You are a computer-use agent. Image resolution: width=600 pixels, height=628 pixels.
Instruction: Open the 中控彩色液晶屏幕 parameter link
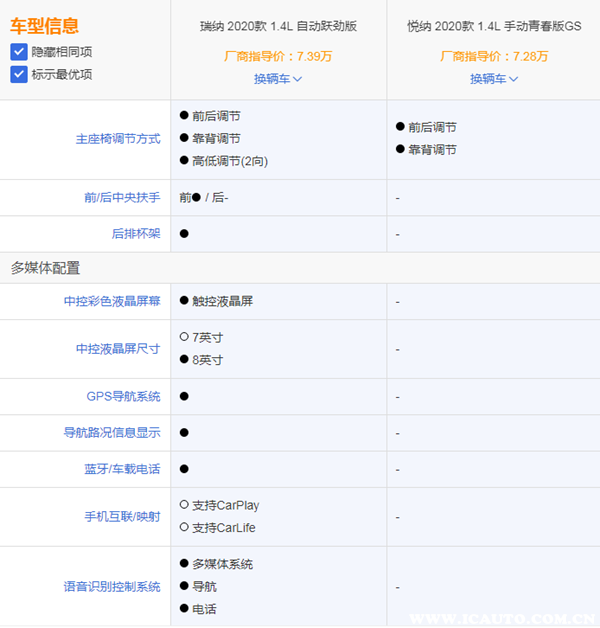(x=111, y=301)
